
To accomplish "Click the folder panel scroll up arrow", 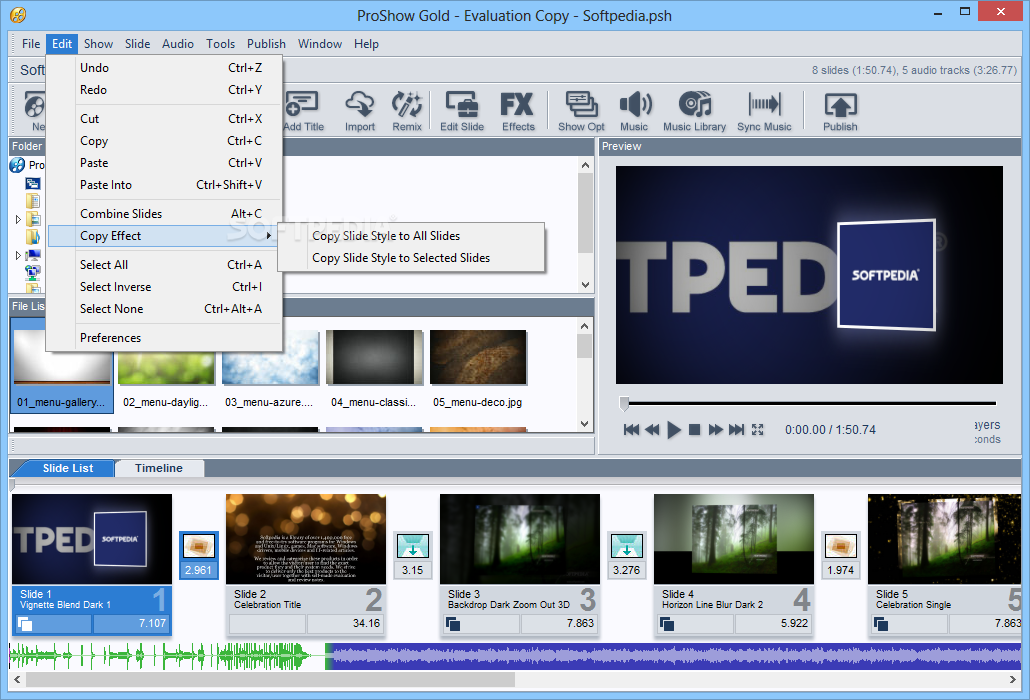I will point(585,165).
